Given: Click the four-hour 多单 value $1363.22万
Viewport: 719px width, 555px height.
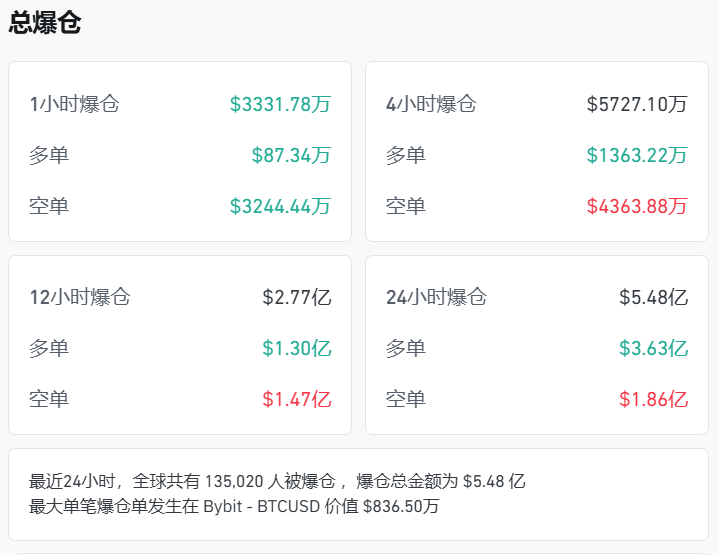Looking at the screenshot, I should tap(637, 155).
